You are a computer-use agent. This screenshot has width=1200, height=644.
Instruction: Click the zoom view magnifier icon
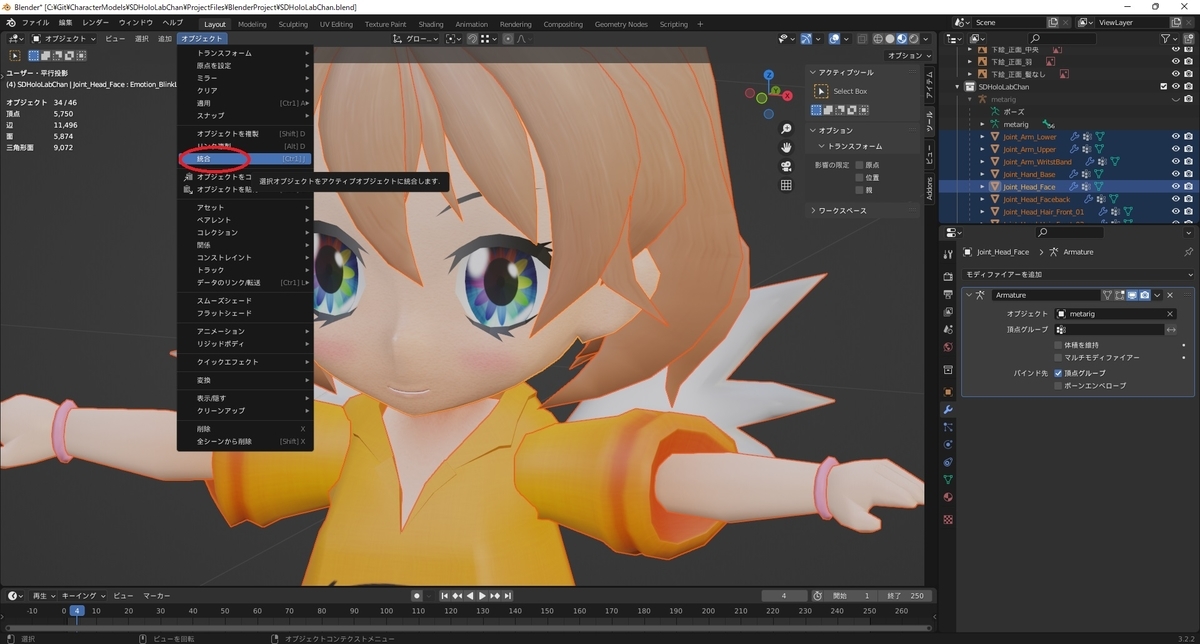tap(787, 129)
